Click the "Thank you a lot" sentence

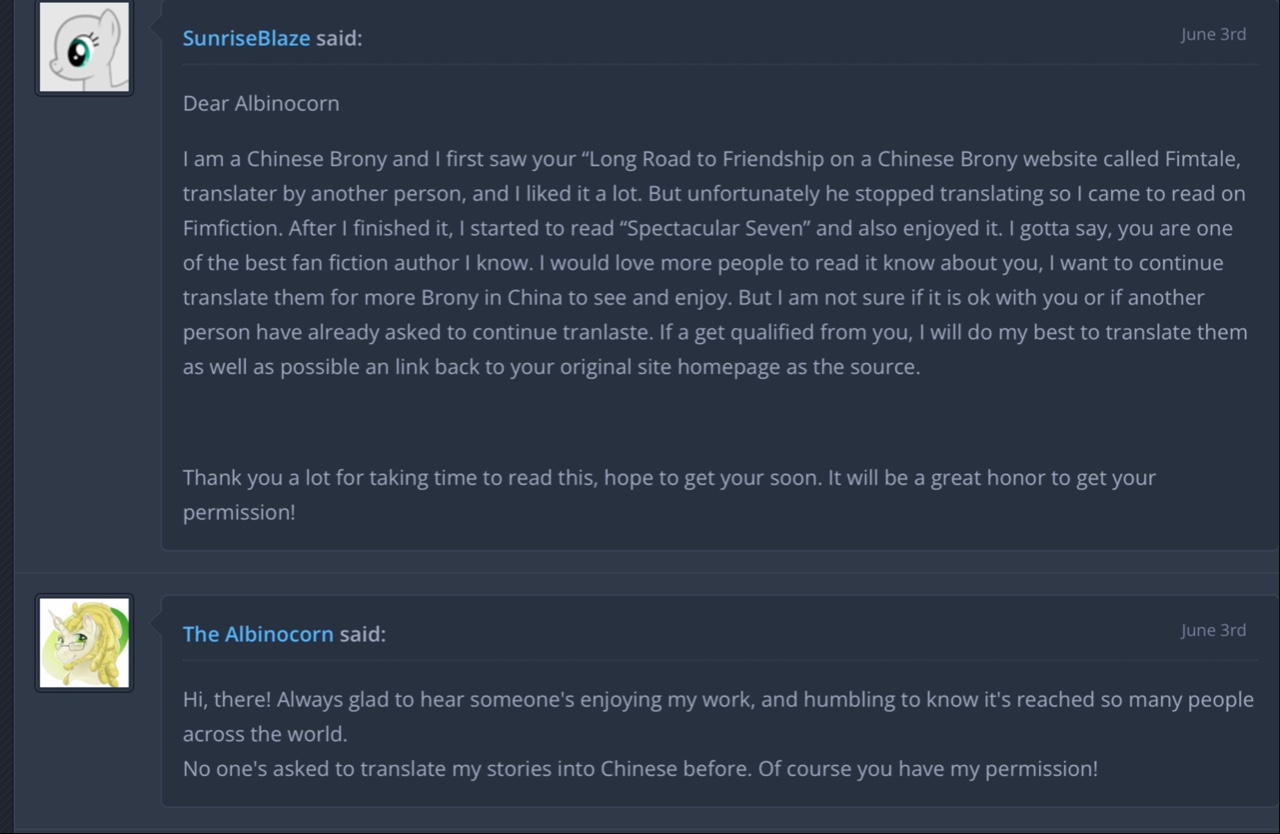tap(258, 477)
